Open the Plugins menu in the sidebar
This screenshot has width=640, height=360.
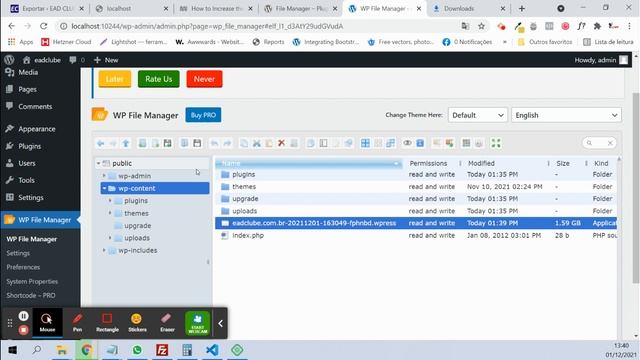pos(29,146)
